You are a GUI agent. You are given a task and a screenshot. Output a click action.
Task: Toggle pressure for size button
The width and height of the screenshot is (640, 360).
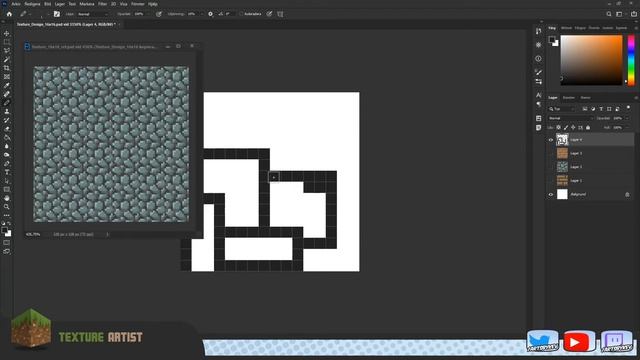[x=269, y=14]
